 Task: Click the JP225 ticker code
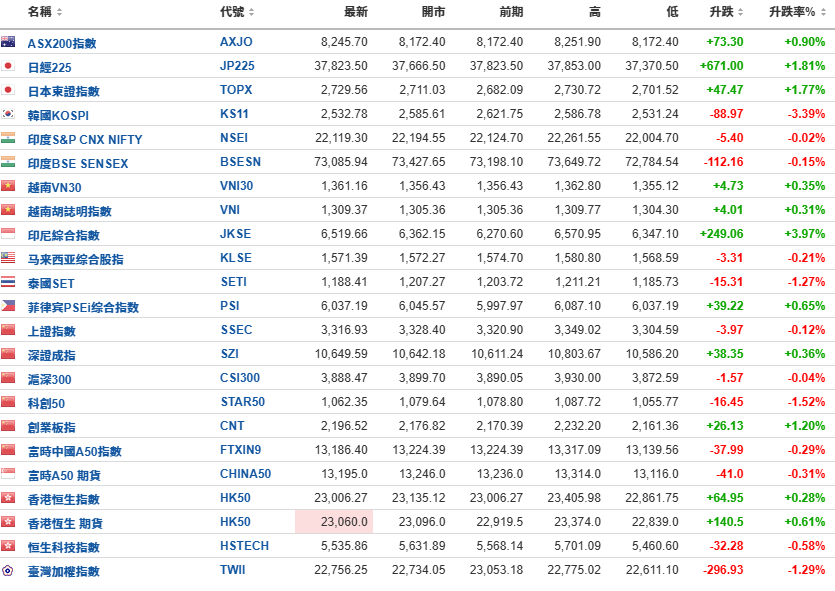click(x=237, y=65)
